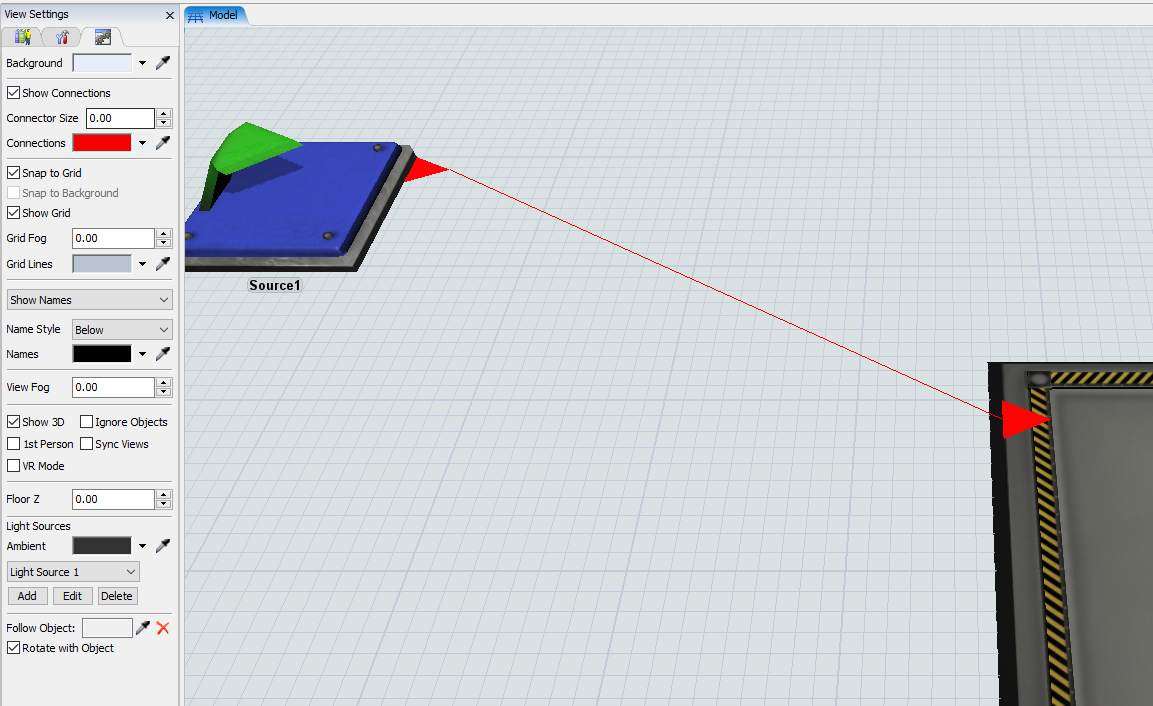The width and height of the screenshot is (1153, 706).
Task: Click the Ambient light eyedropper
Action: click(x=163, y=546)
